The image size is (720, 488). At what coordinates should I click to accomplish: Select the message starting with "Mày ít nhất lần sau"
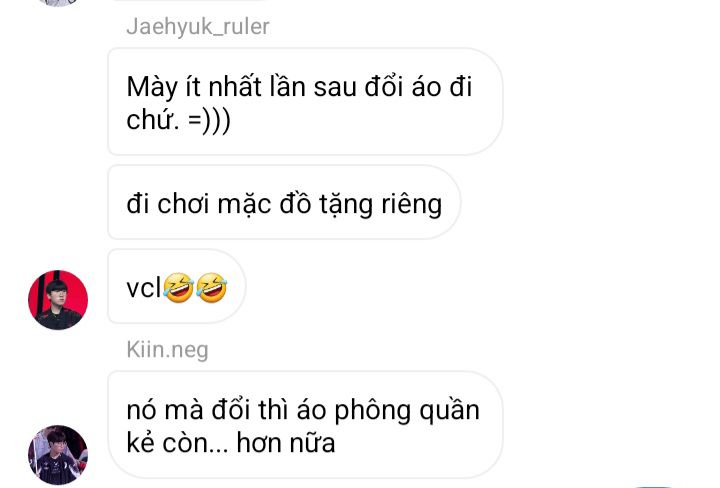(305, 101)
